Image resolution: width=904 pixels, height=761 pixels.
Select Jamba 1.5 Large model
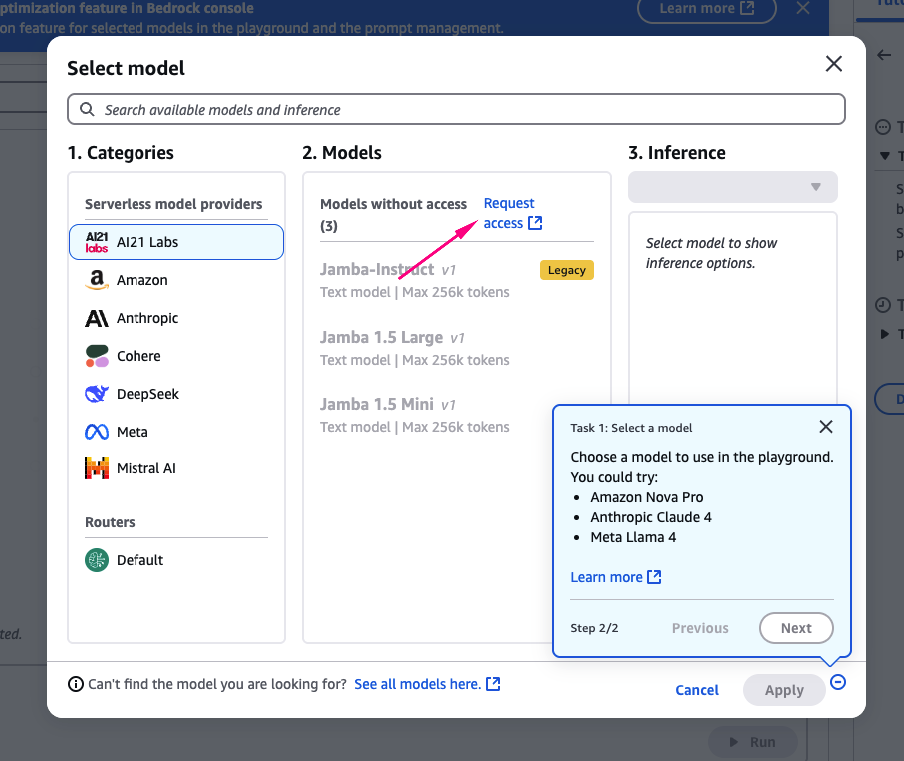point(392,337)
